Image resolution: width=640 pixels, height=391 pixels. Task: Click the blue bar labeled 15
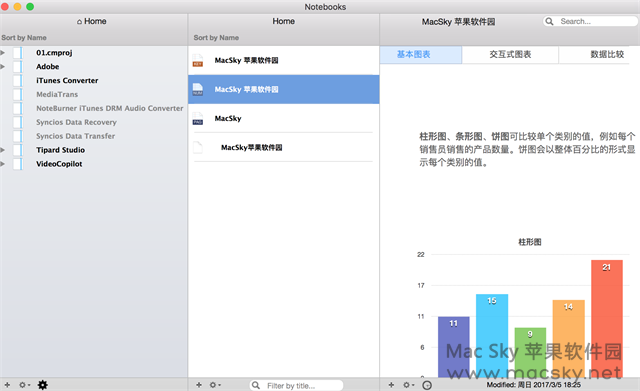[492, 335]
